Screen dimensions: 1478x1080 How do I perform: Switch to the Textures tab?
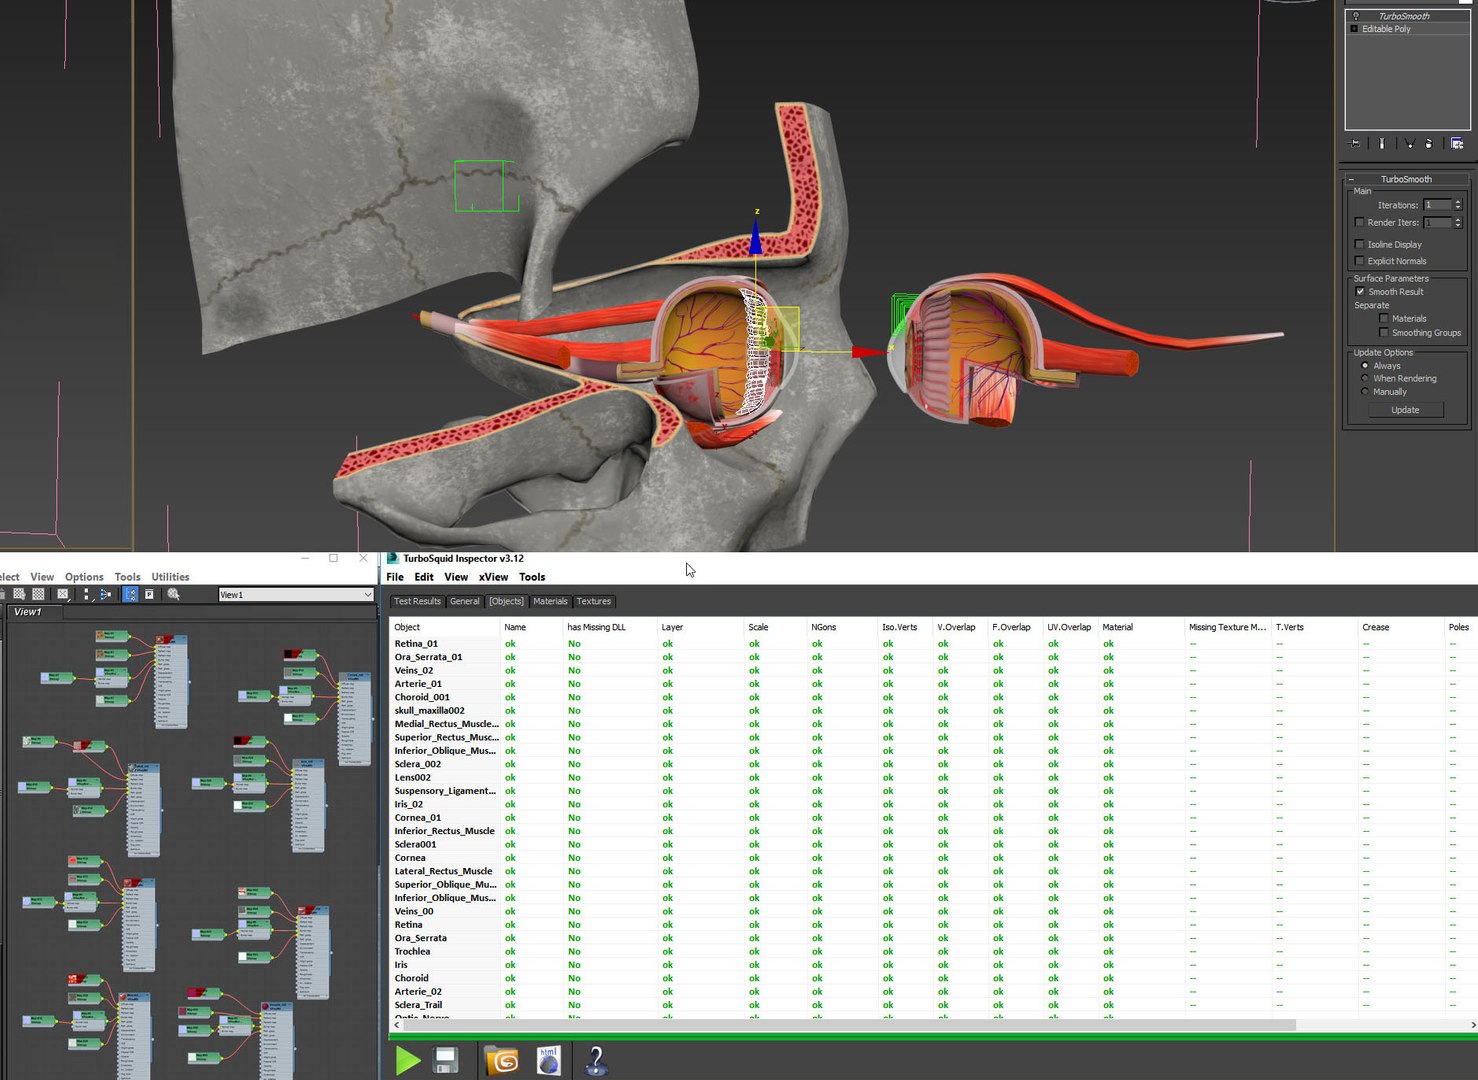pyautogui.click(x=593, y=601)
